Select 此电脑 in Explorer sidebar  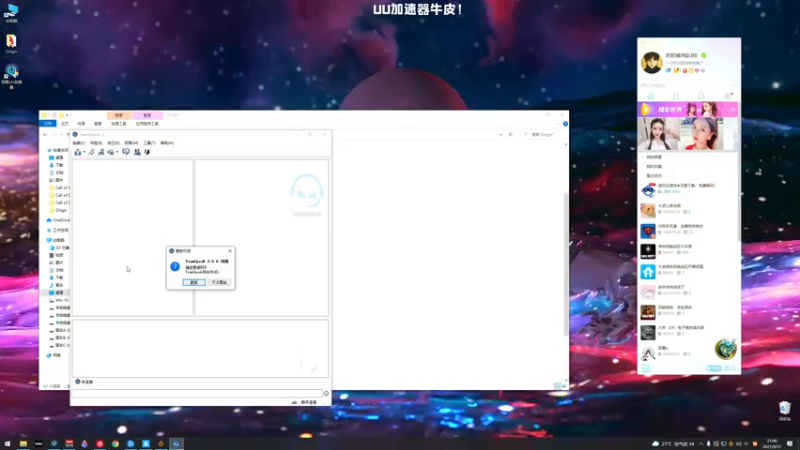click(56, 240)
